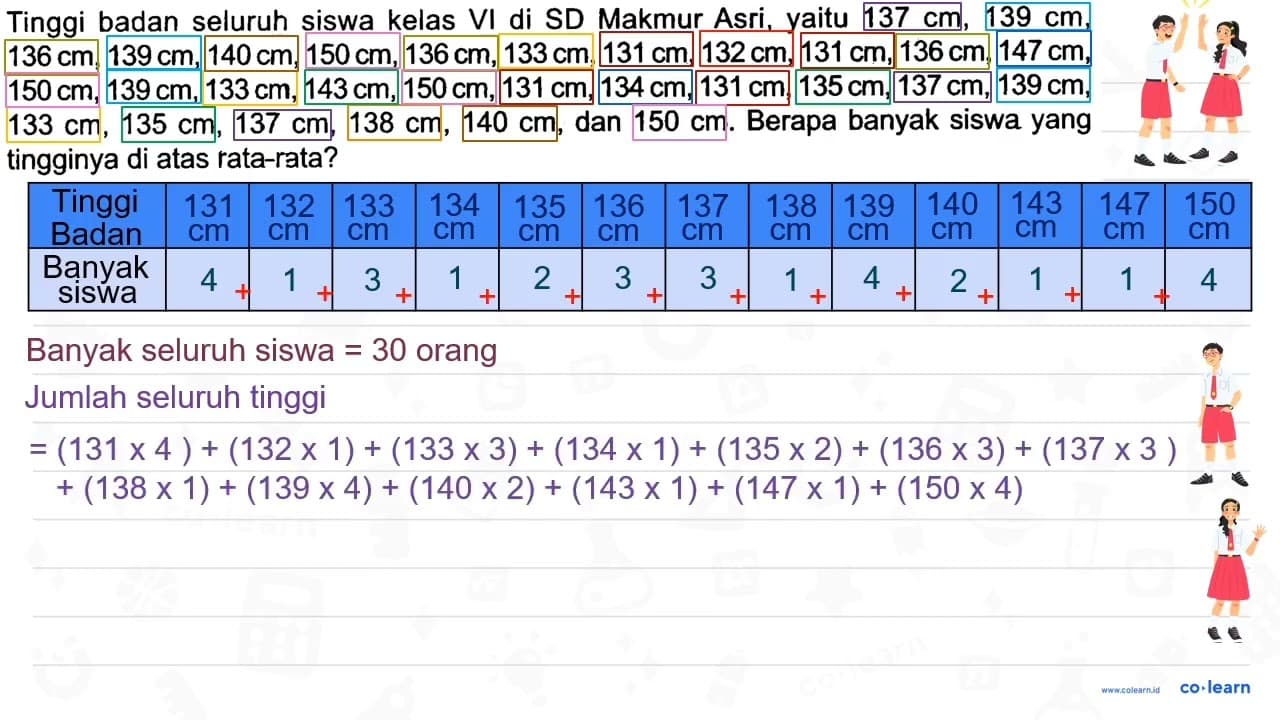Select student count 1 under 132 cm column
The height and width of the screenshot is (720, 1280).
tap(290, 280)
